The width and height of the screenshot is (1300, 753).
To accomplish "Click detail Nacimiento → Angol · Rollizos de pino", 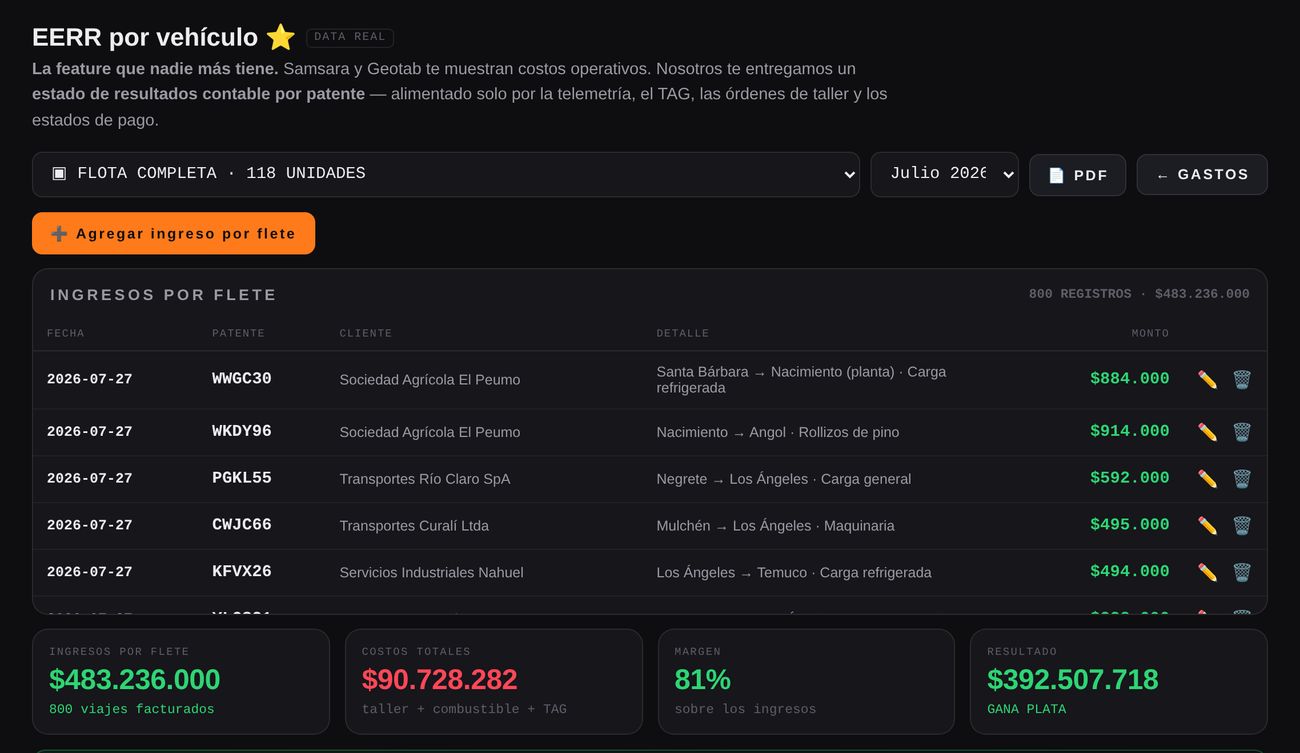I will click(x=778, y=432).
